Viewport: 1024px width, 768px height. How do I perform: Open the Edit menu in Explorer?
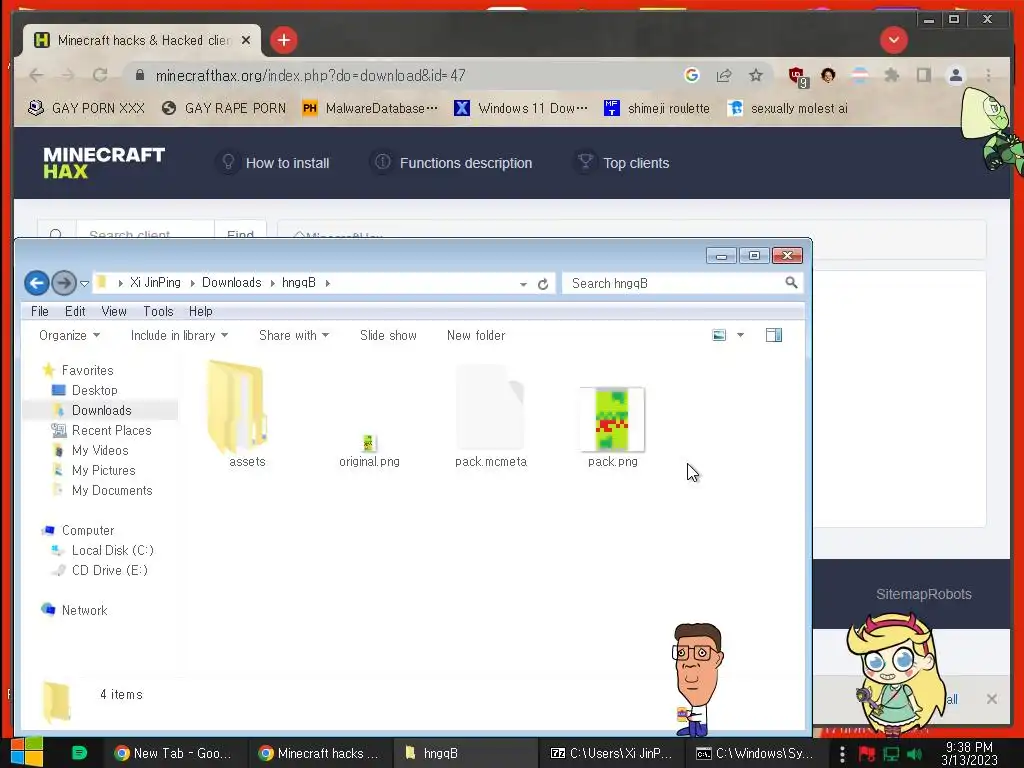pos(75,312)
